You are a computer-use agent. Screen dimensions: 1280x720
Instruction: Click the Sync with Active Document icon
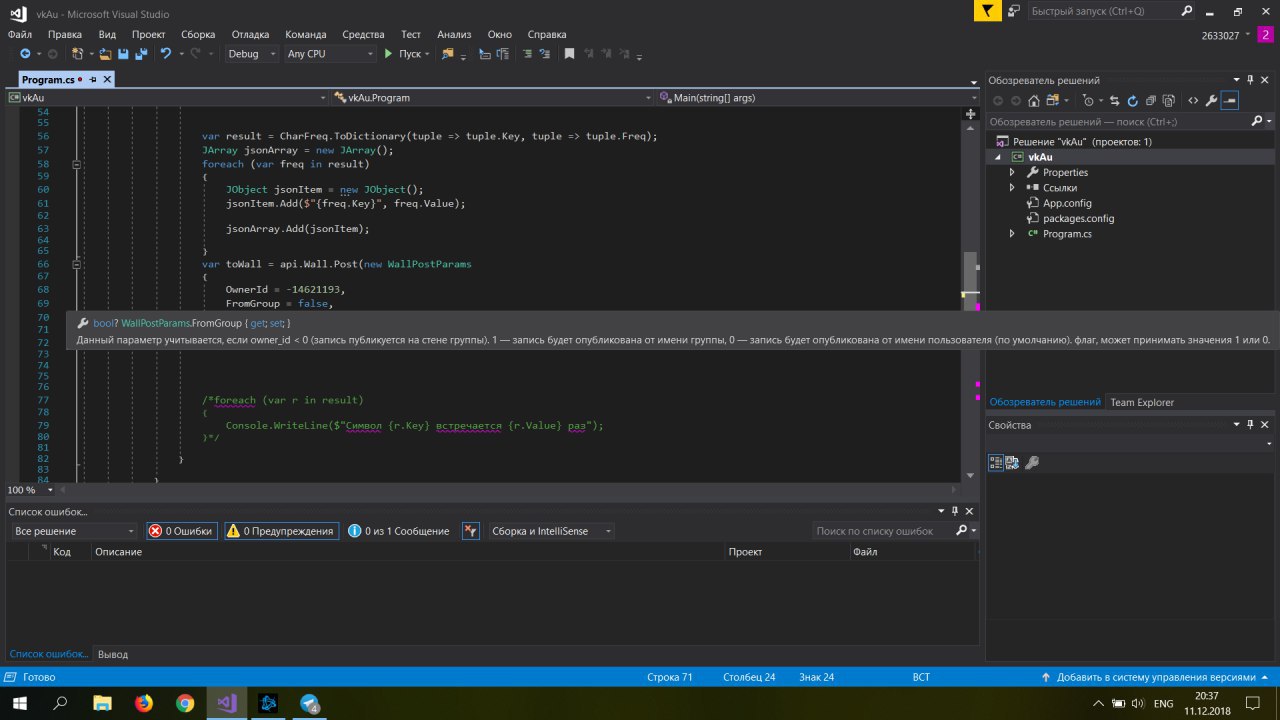1114,100
